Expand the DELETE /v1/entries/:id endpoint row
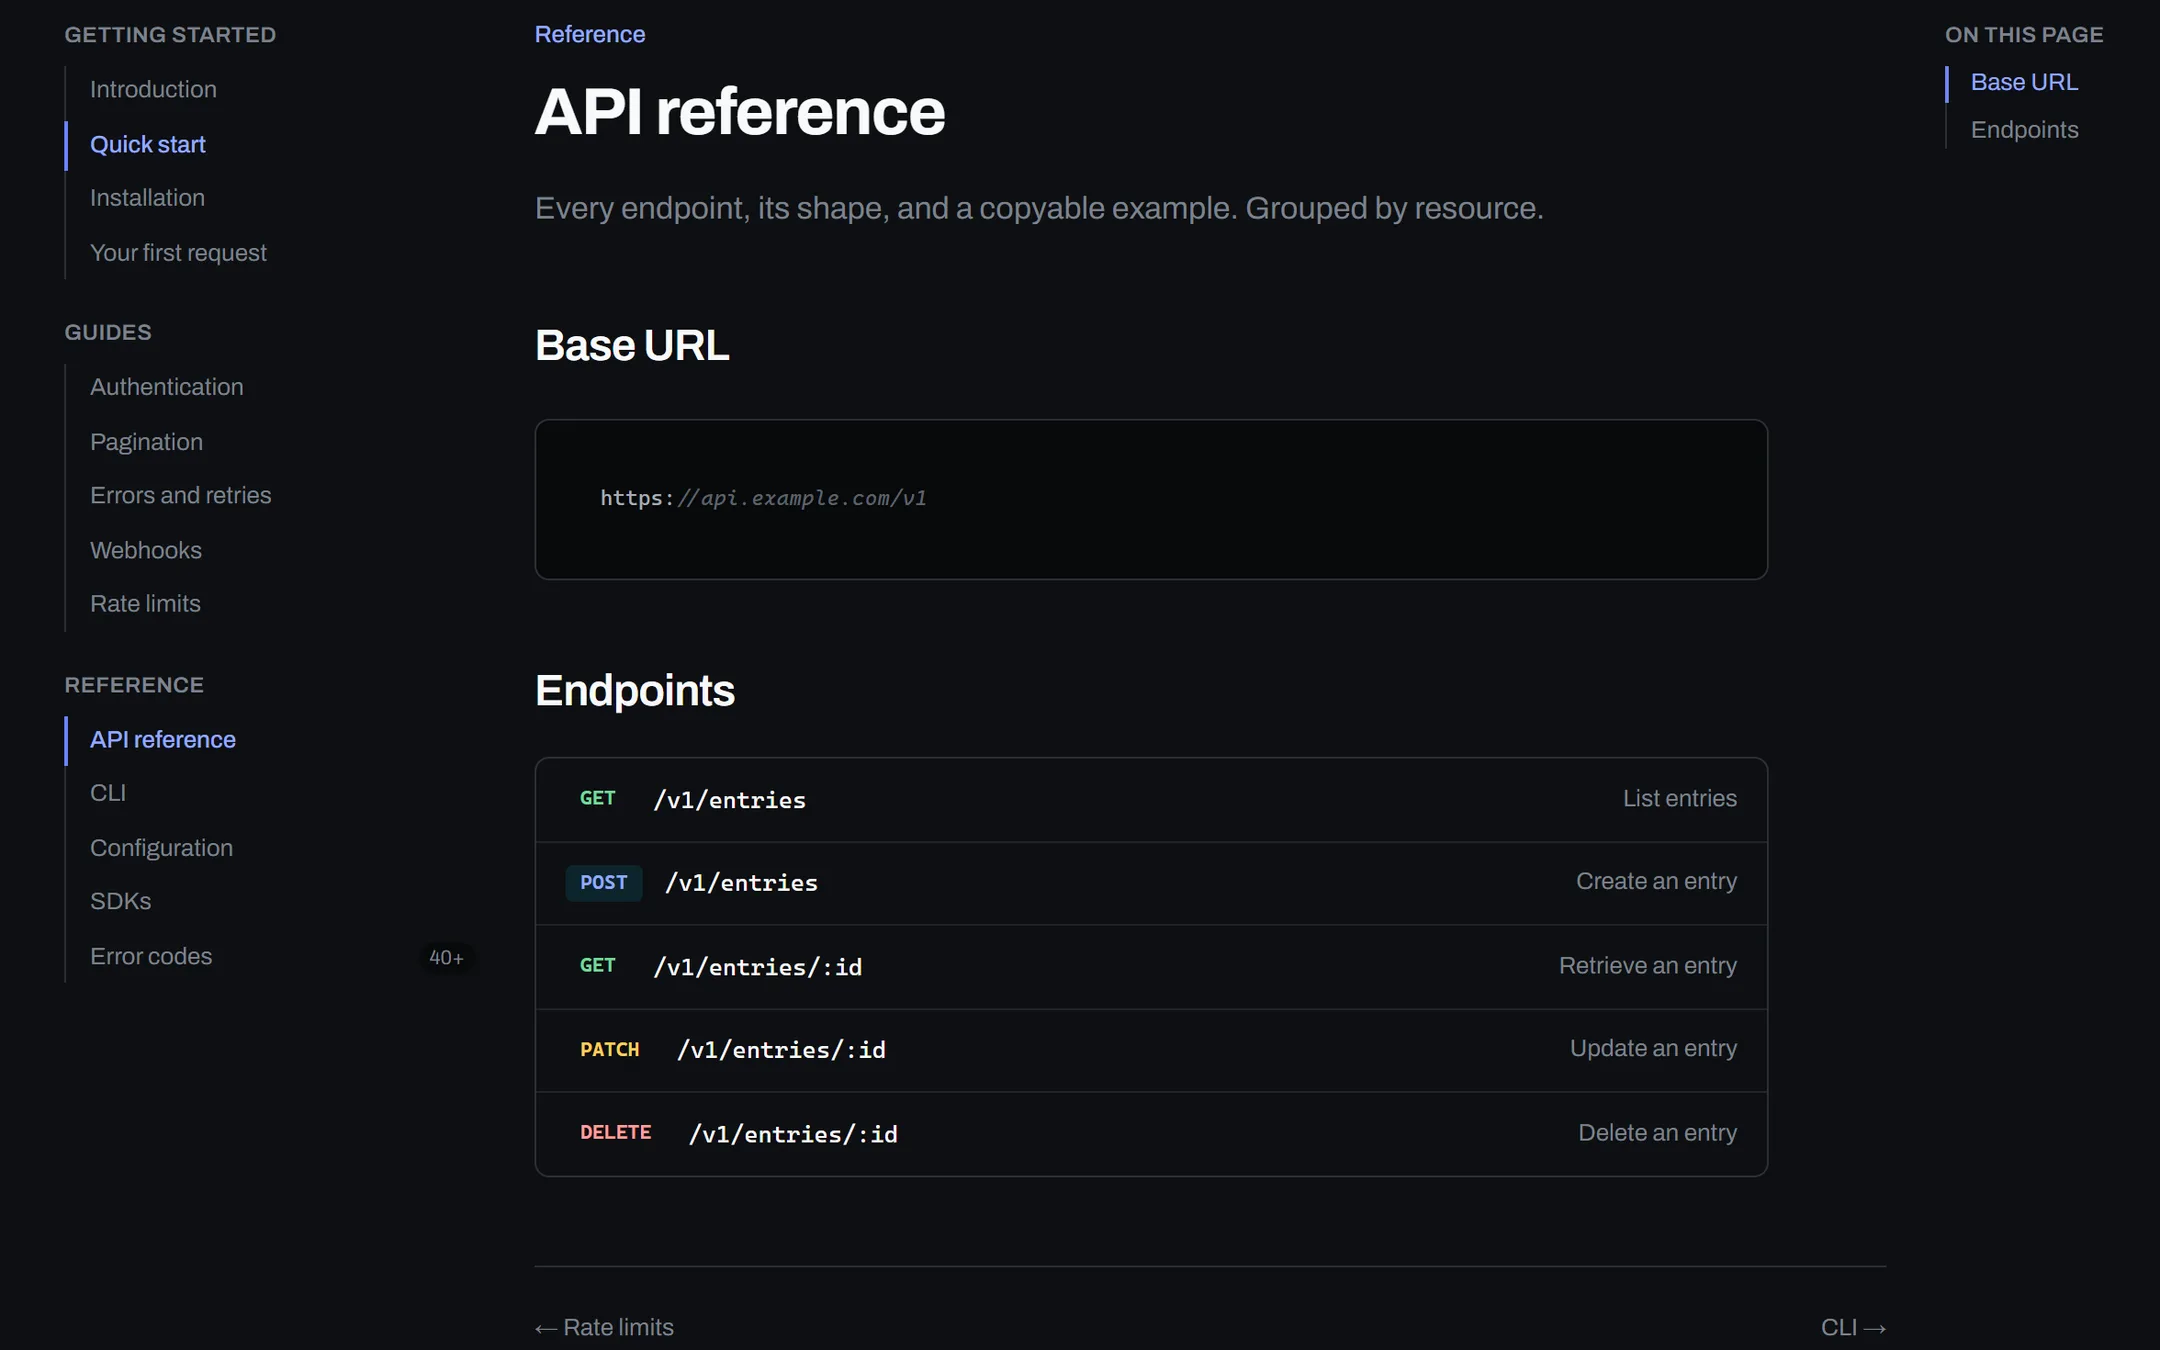Screen dimensions: 2160x1350 pos(1151,1133)
